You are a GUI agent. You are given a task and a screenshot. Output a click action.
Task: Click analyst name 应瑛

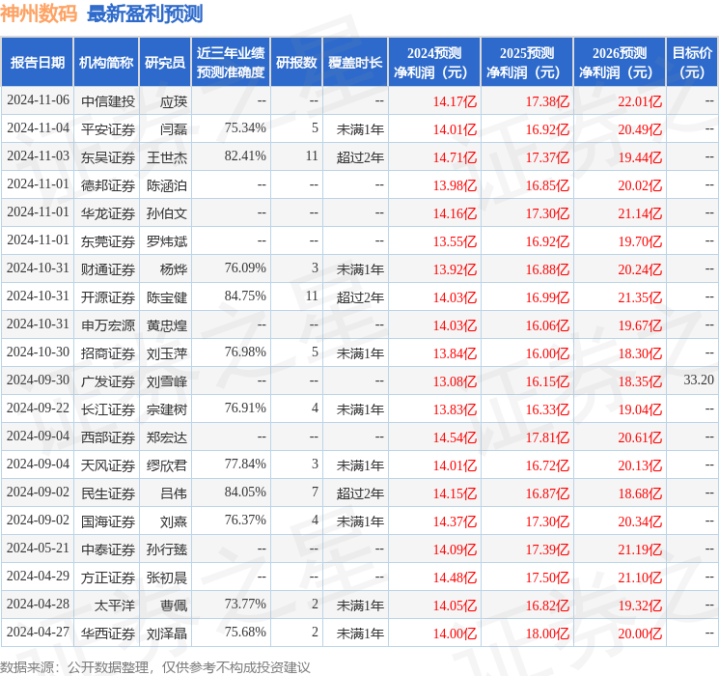click(x=173, y=101)
